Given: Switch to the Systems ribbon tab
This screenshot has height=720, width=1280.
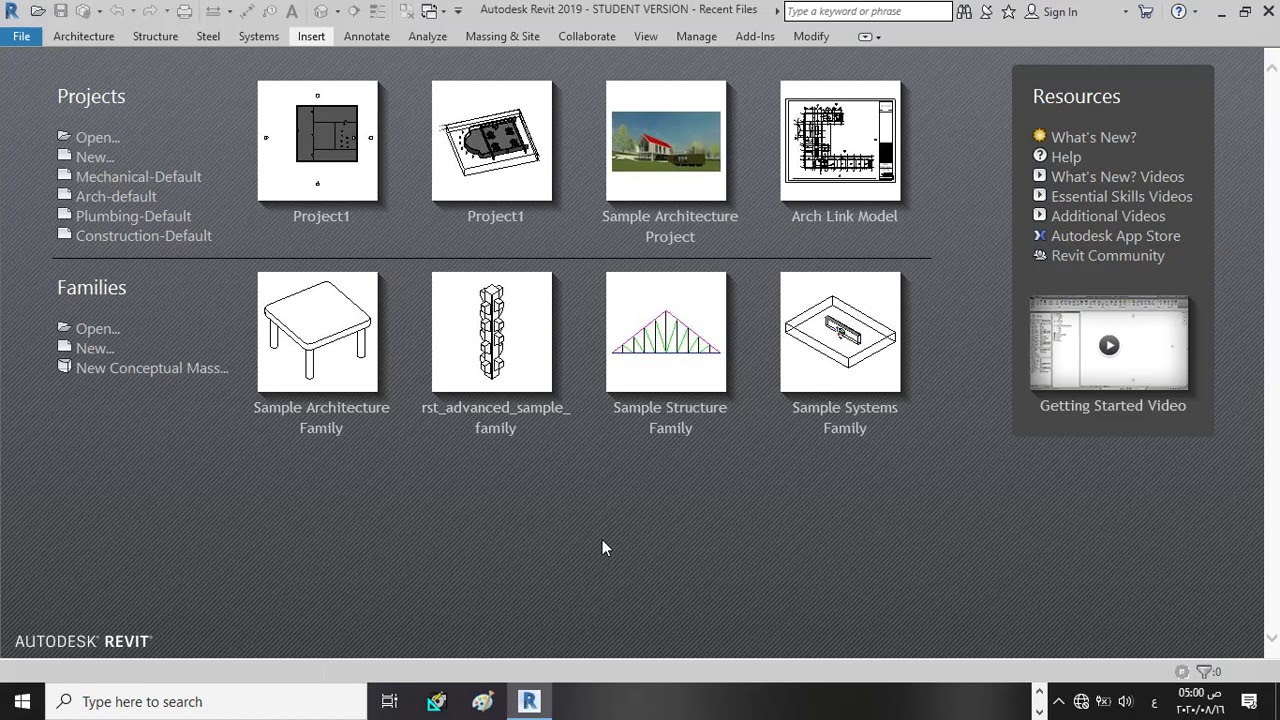Looking at the screenshot, I should pos(259,36).
